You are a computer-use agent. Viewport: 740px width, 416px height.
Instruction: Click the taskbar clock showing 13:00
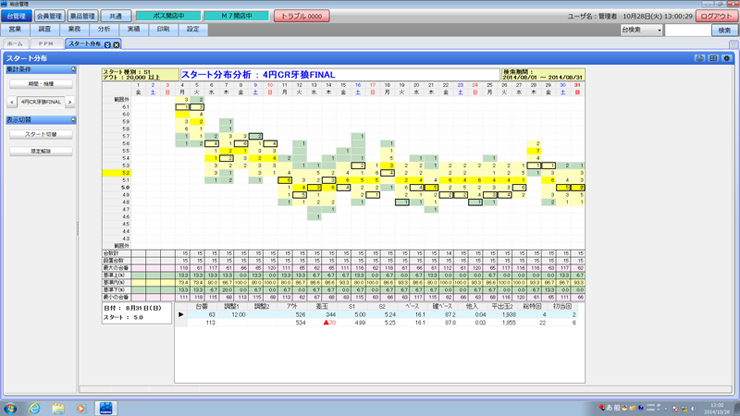tap(717, 408)
